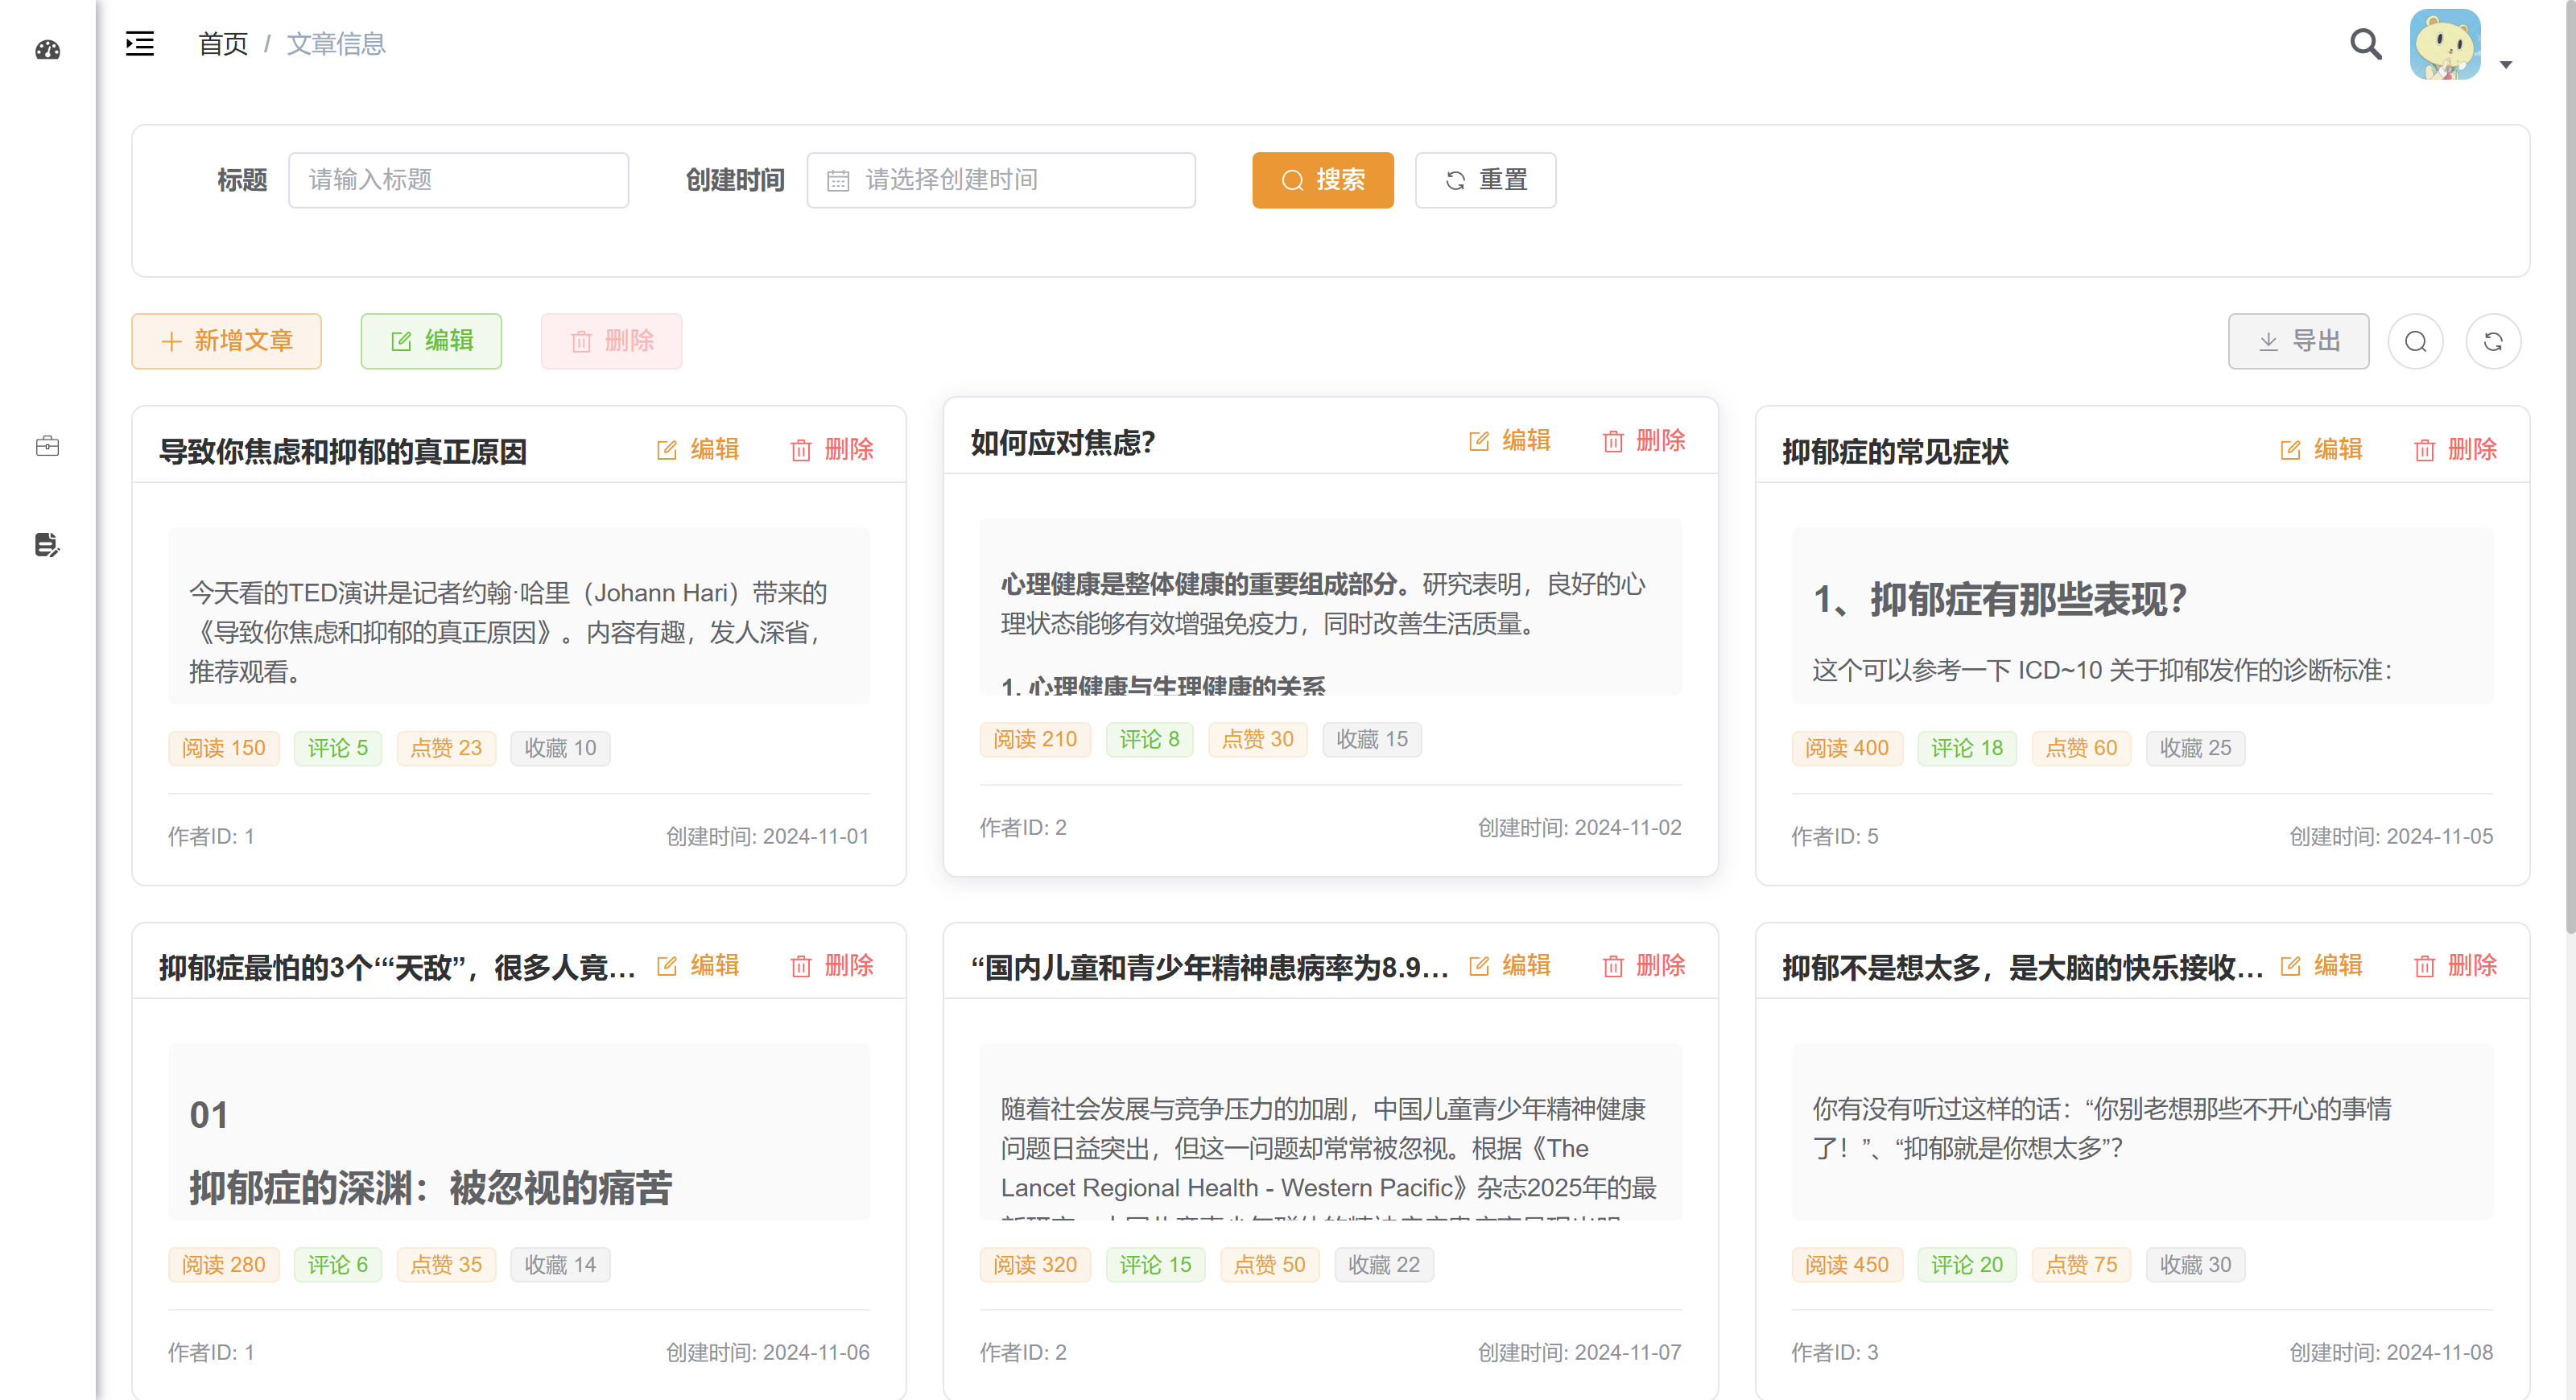The height and width of the screenshot is (1400, 2576).
Task: Click the dashboard icon in the sidebar
Action: click(47, 49)
